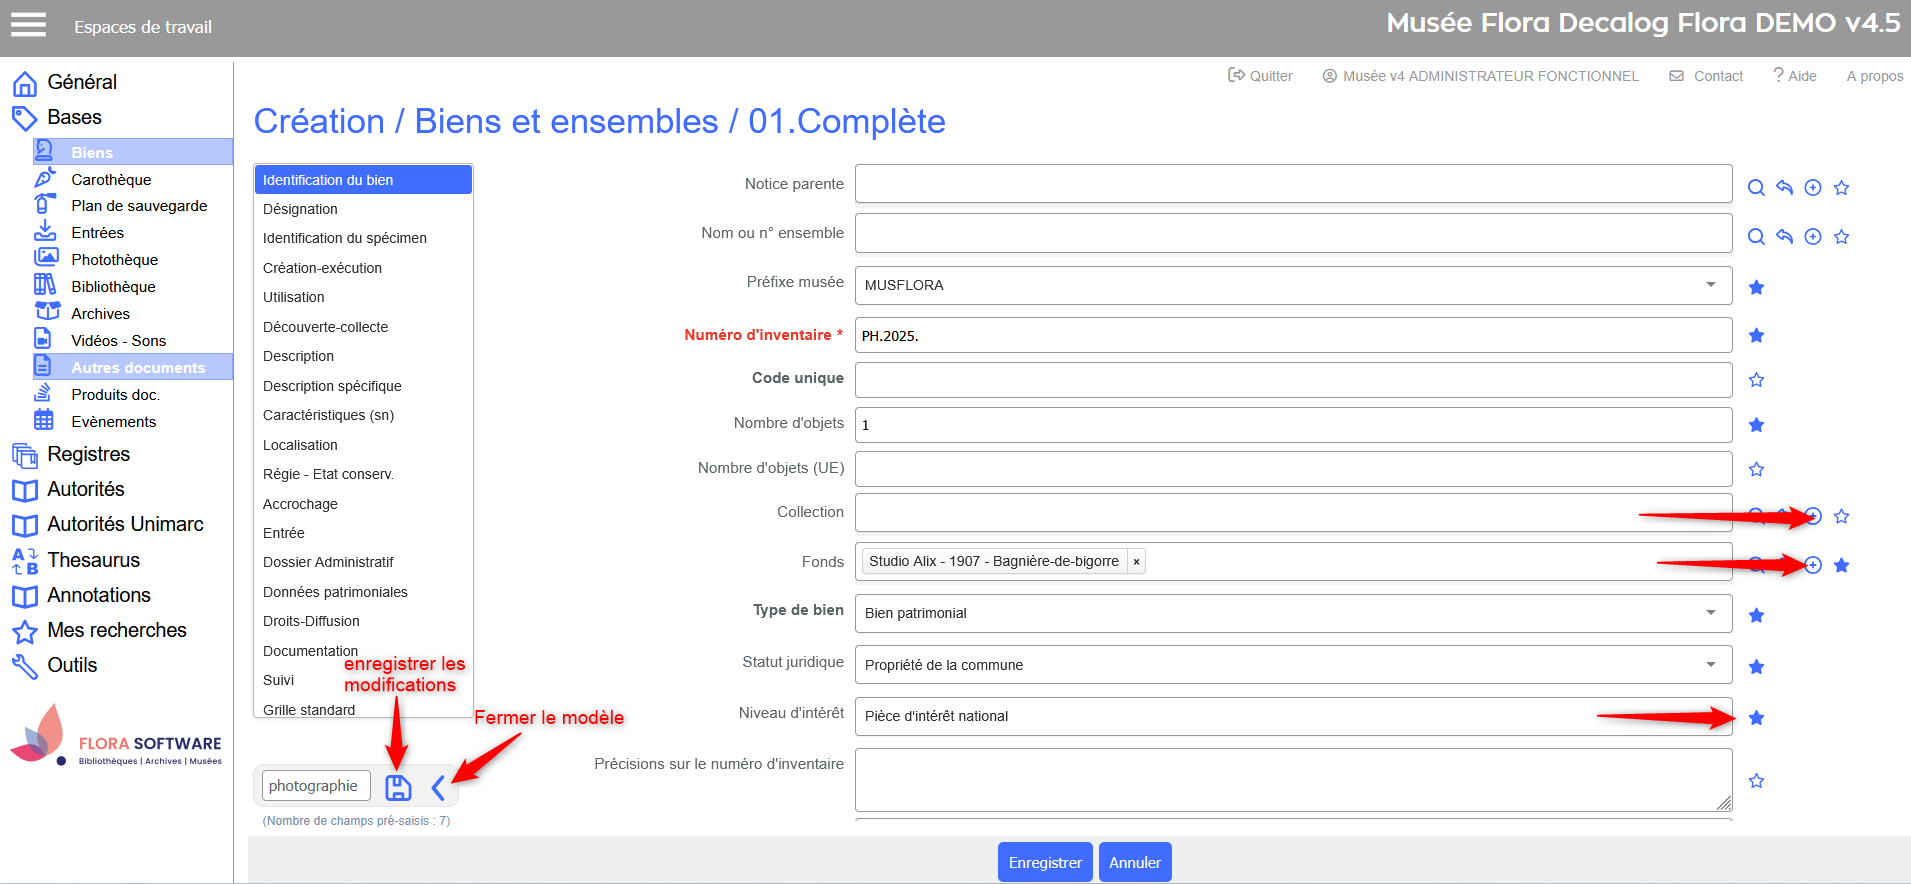This screenshot has width=1911, height=884.
Task: Search for a Nom ou n° ensemble
Action: click(x=1756, y=237)
